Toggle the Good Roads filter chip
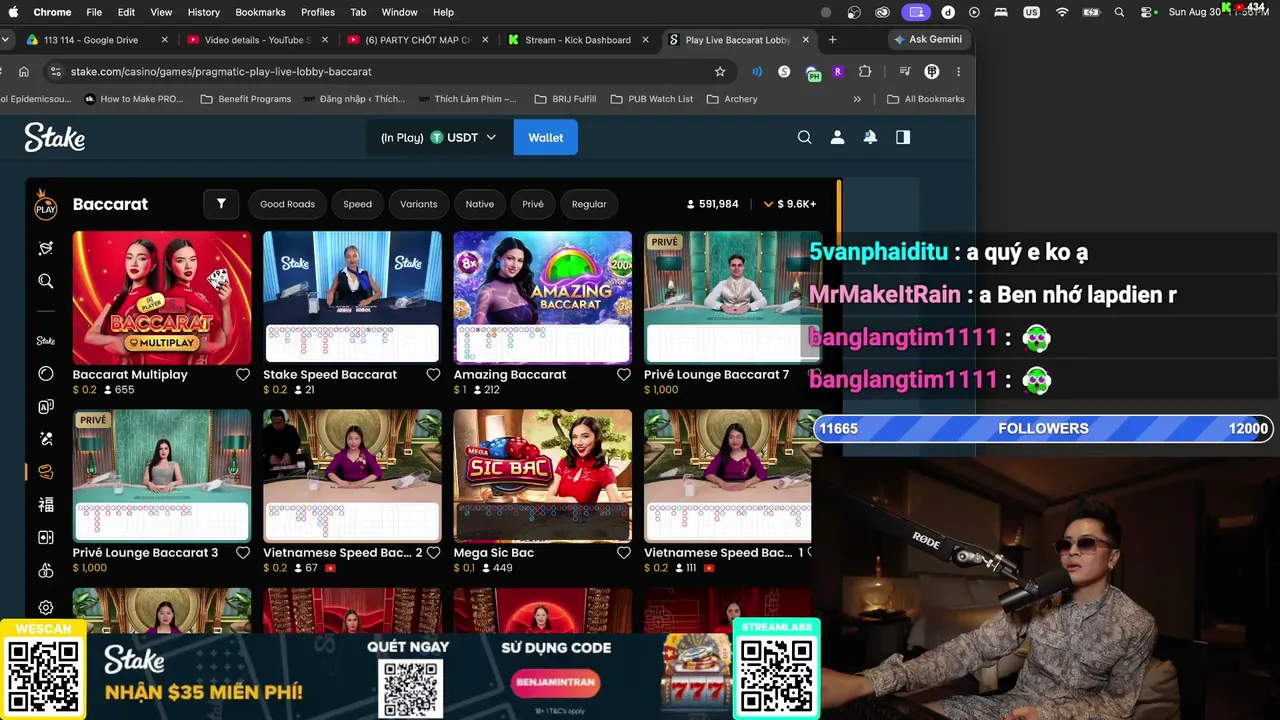 287,204
